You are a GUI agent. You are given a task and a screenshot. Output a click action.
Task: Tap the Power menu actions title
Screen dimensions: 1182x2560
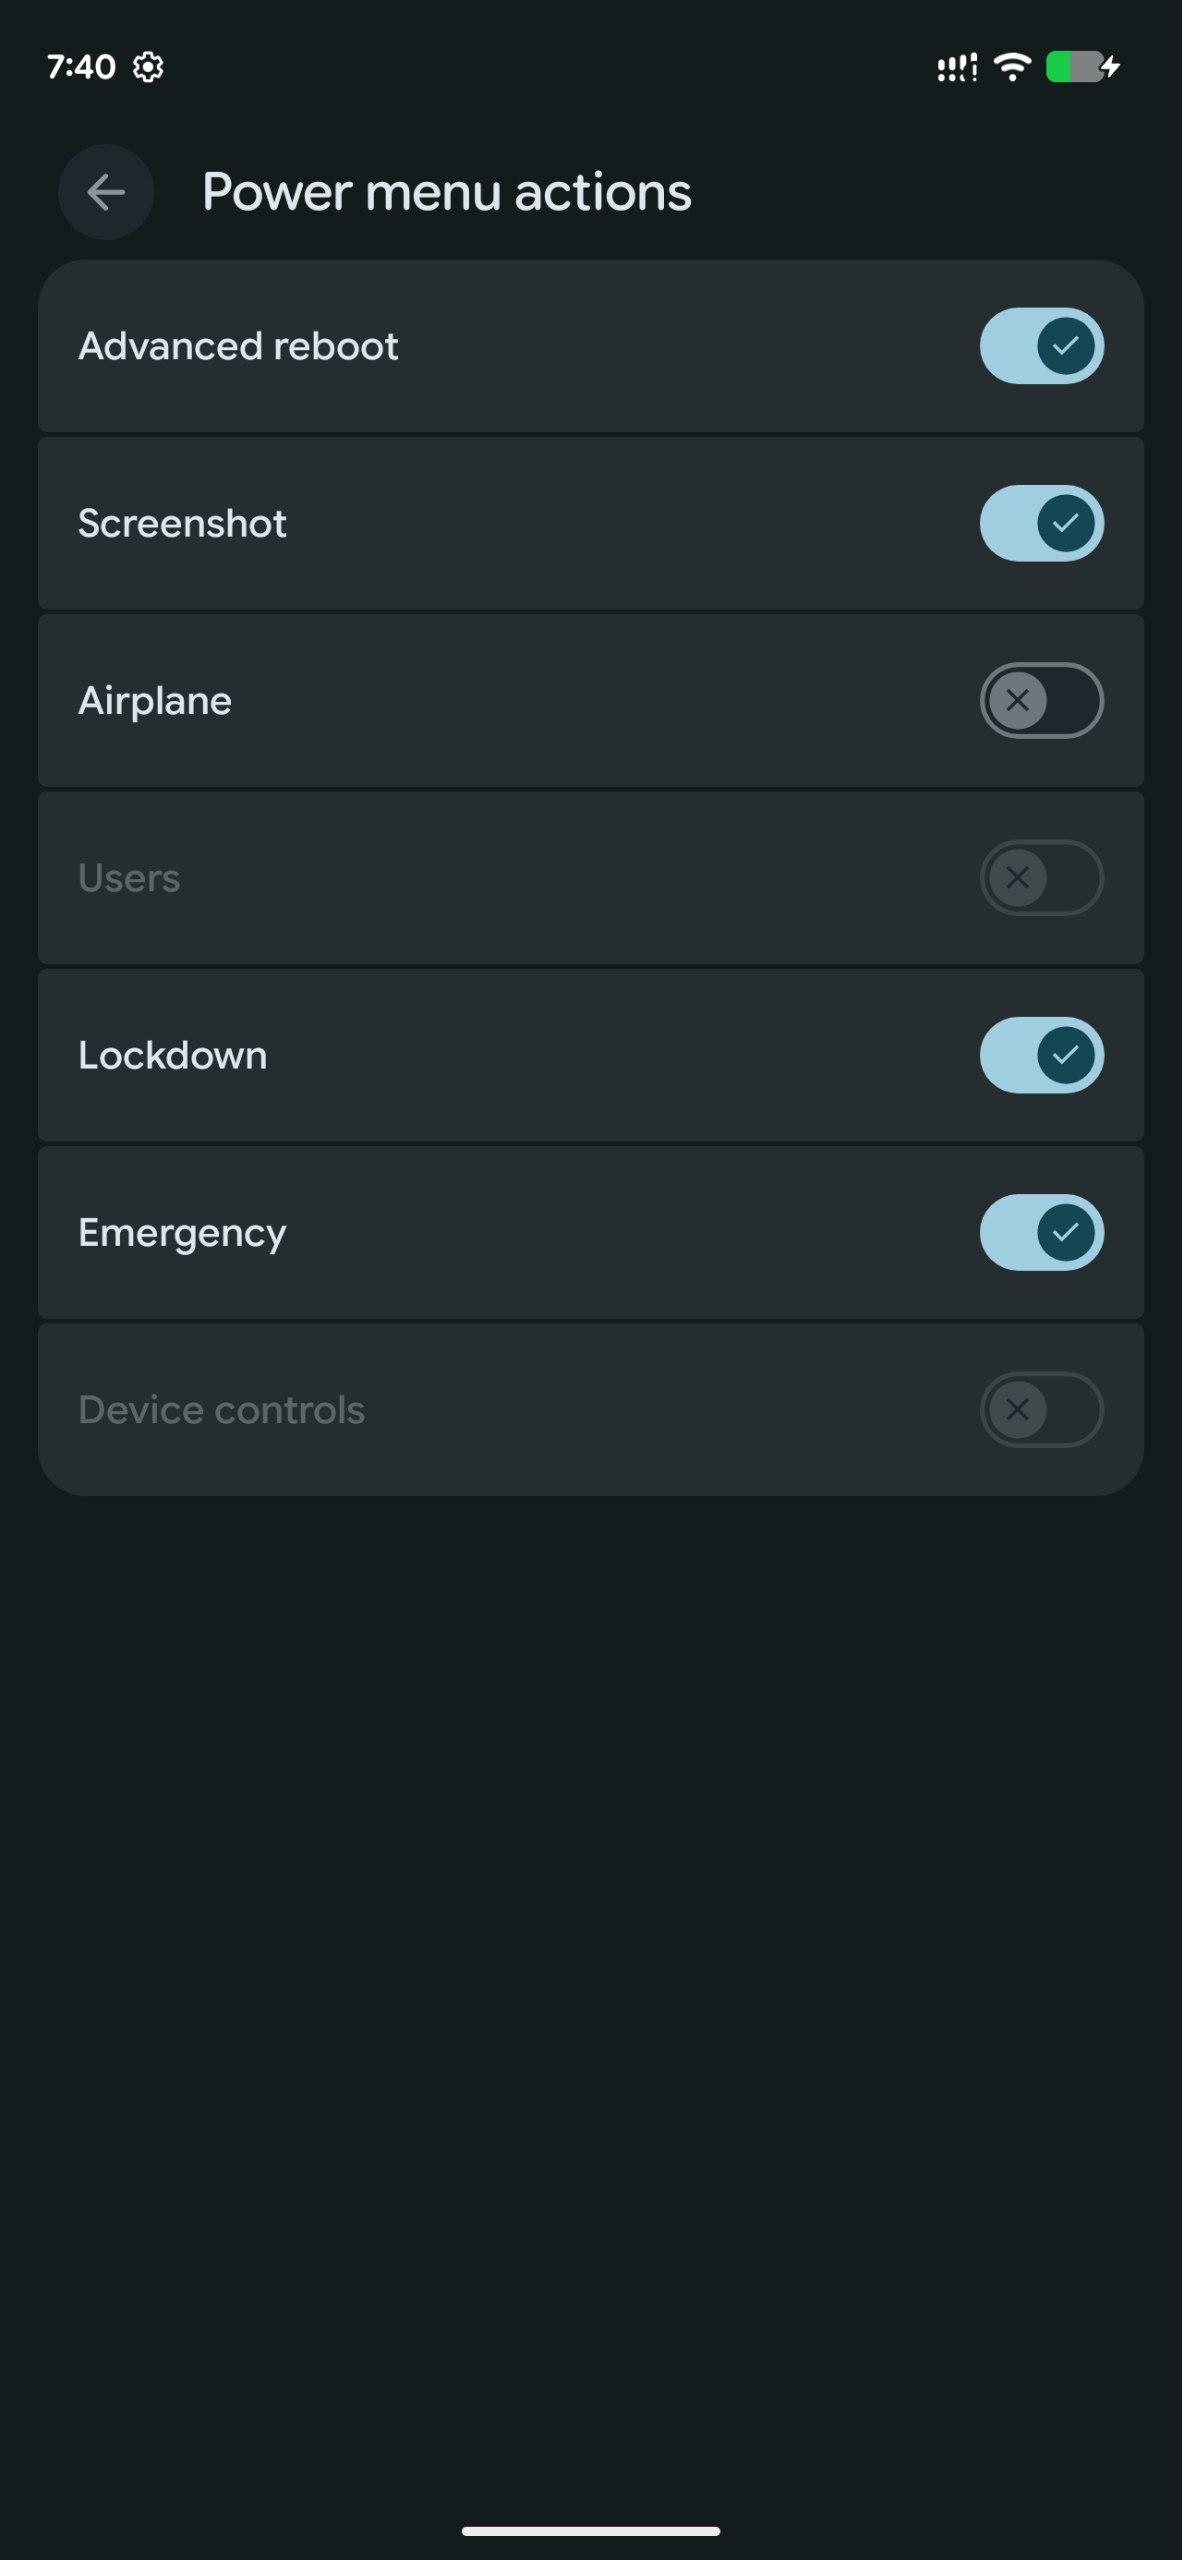coord(446,192)
